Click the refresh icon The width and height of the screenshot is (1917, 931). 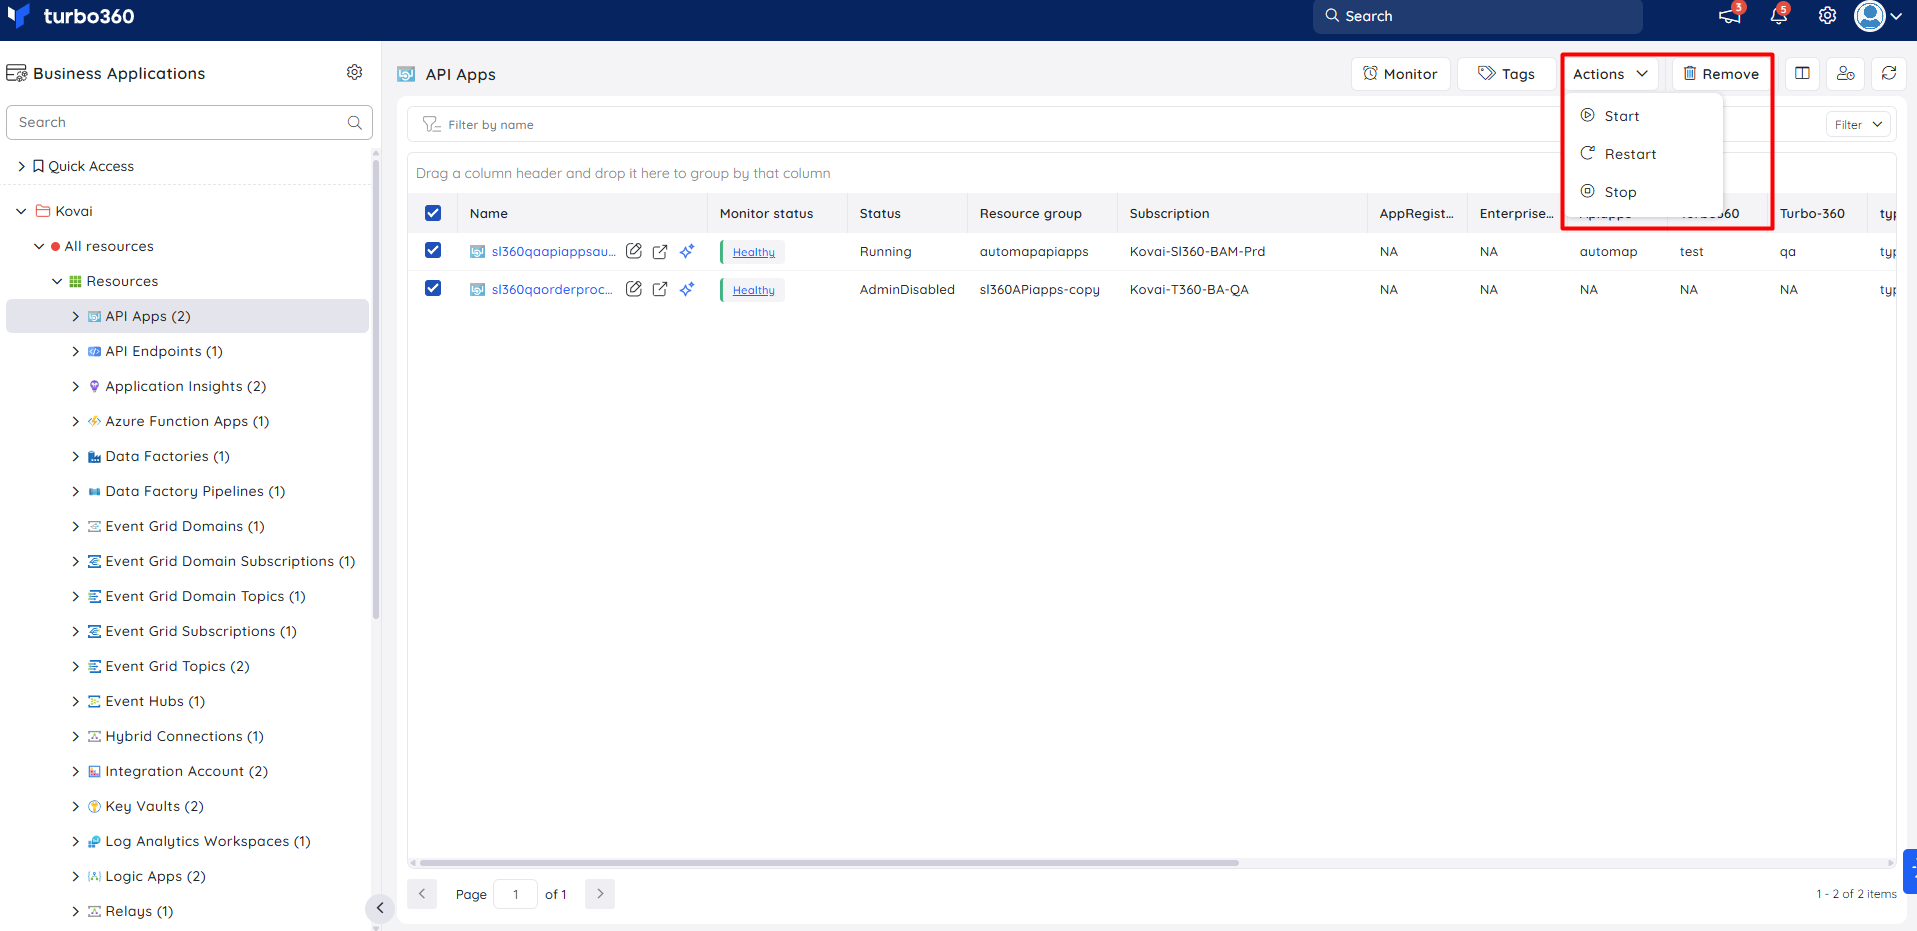[x=1888, y=73]
